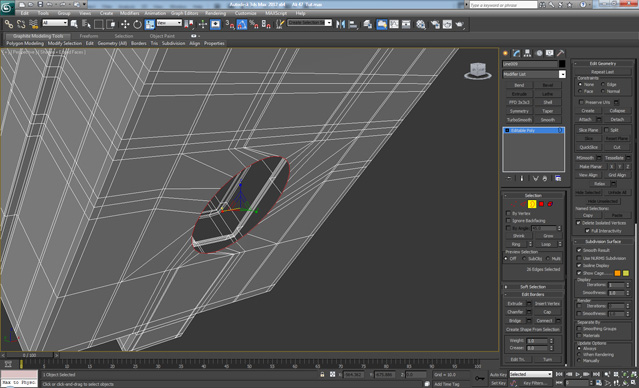Collapse the Edit Geometry rollout
639x388 pixels.
click(603, 64)
